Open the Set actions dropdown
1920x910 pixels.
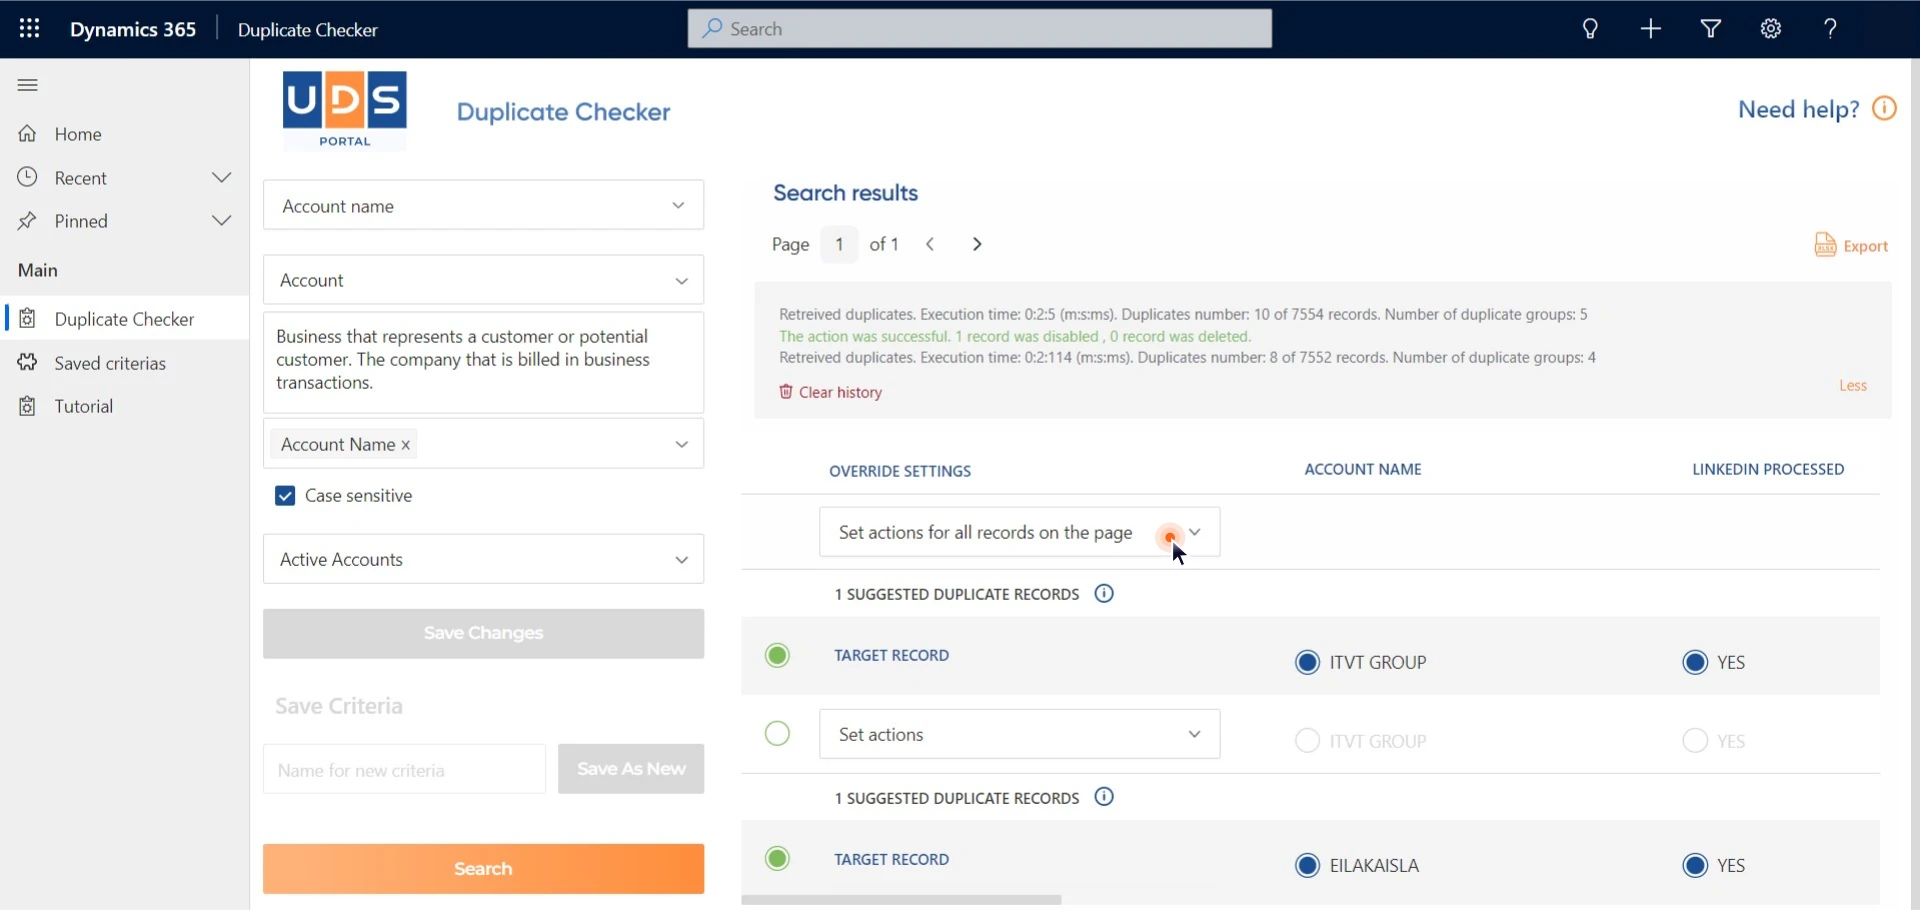[x=1018, y=733]
